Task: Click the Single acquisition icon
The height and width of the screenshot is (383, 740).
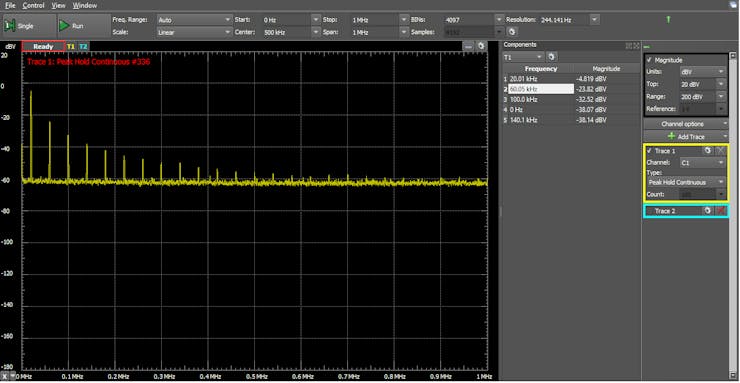Action: point(10,26)
